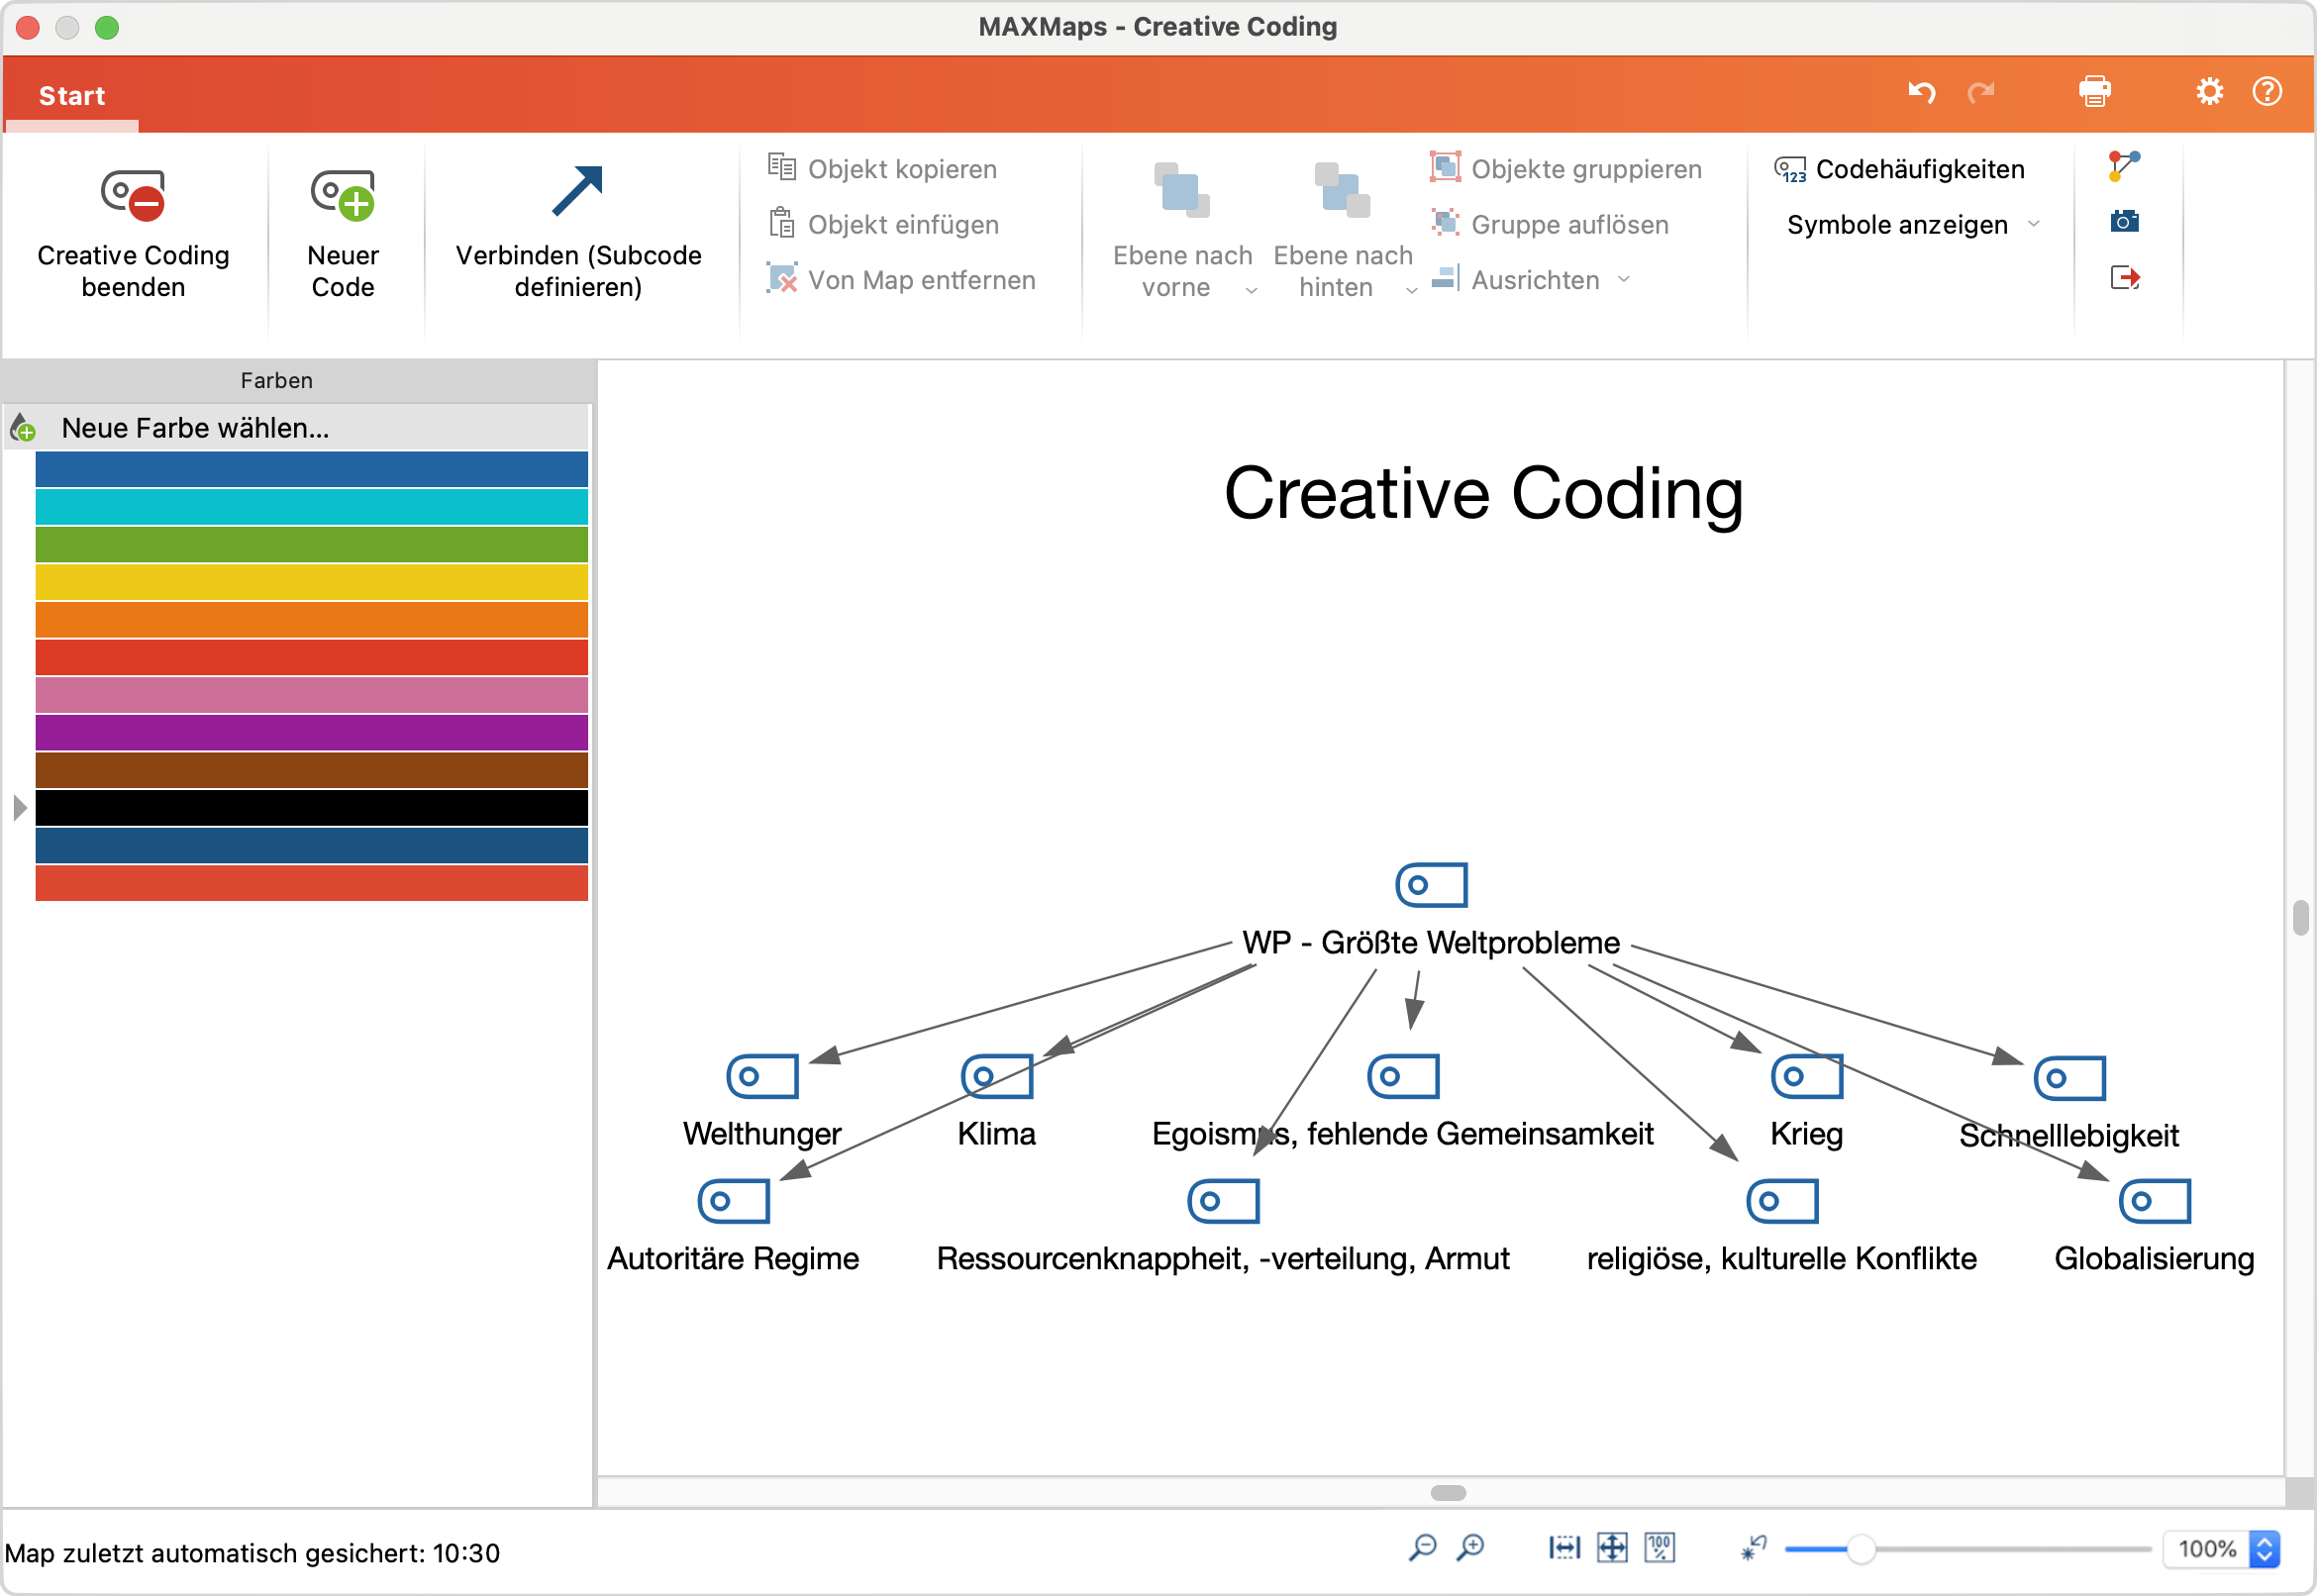Select the orange color swatch
This screenshot has height=1596, width=2317.
coord(311,620)
